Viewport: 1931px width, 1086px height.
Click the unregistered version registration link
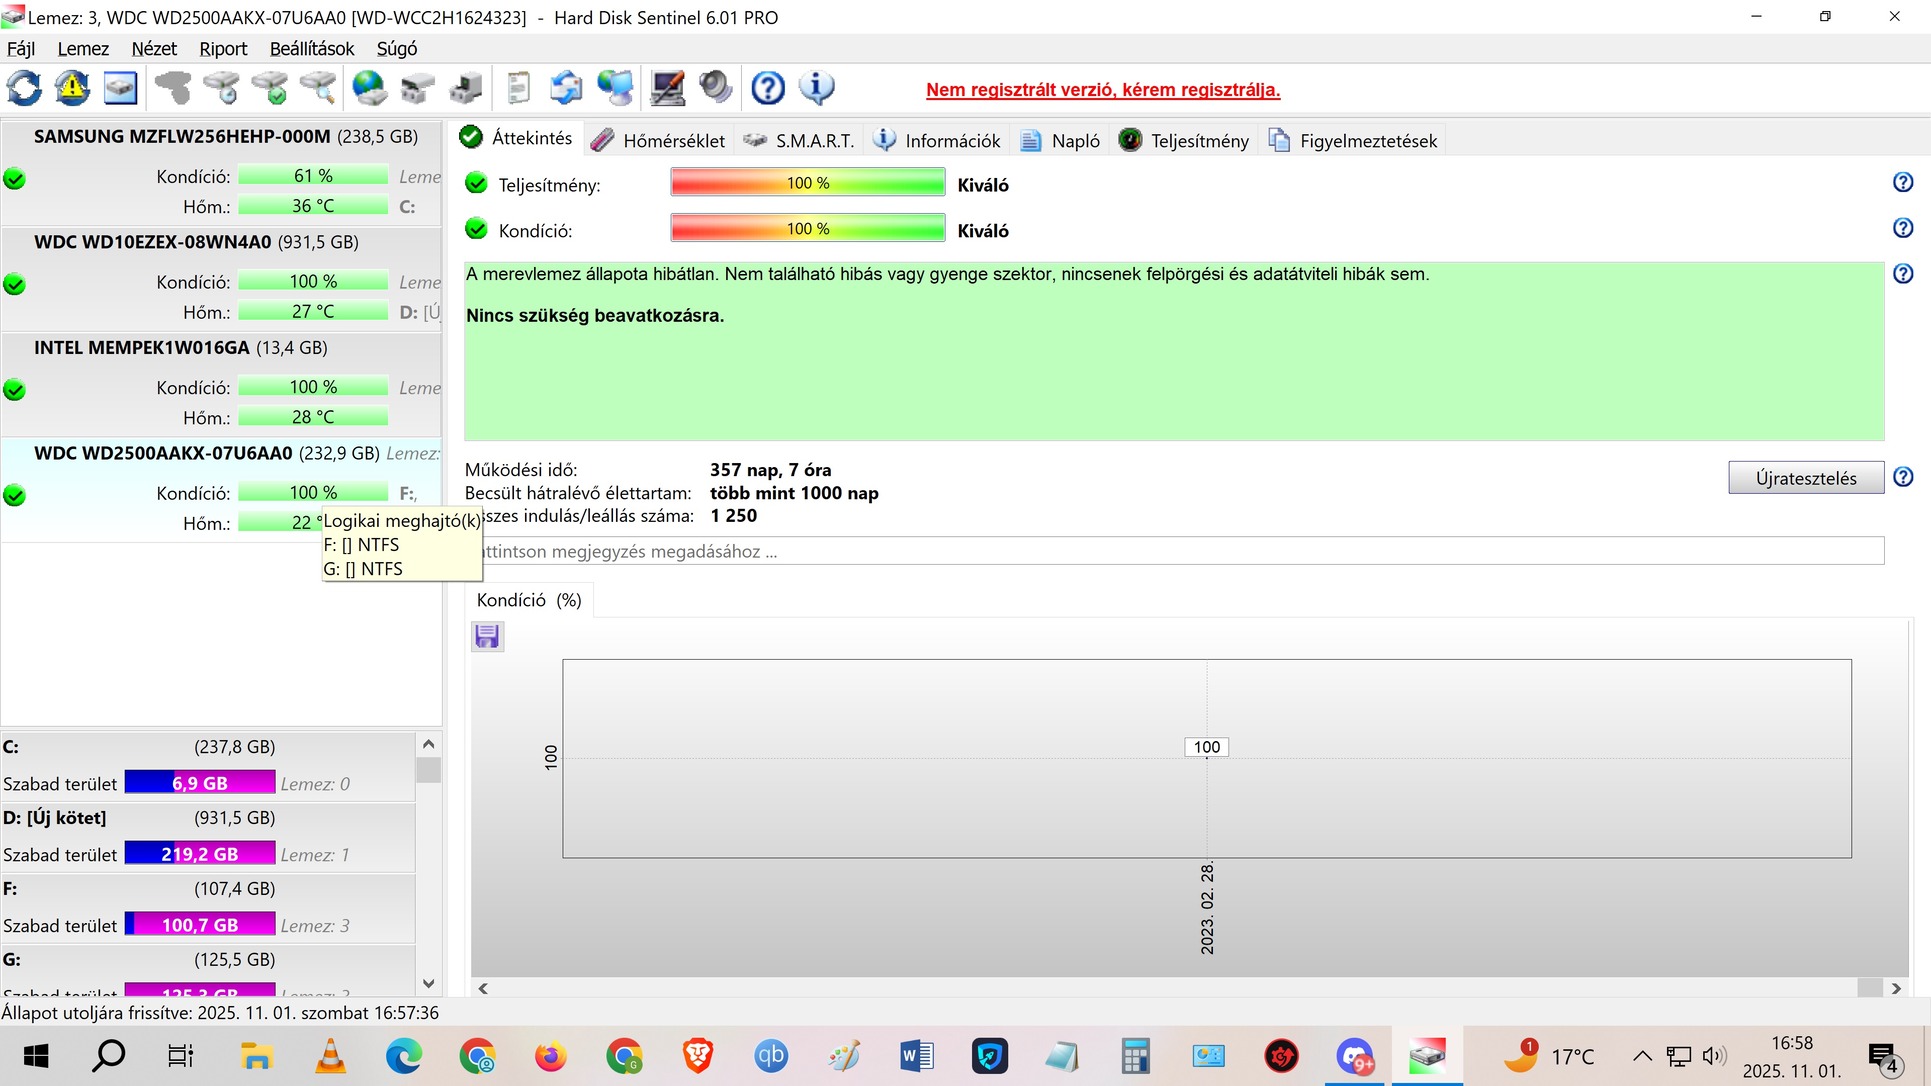(x=1102, y=90)
